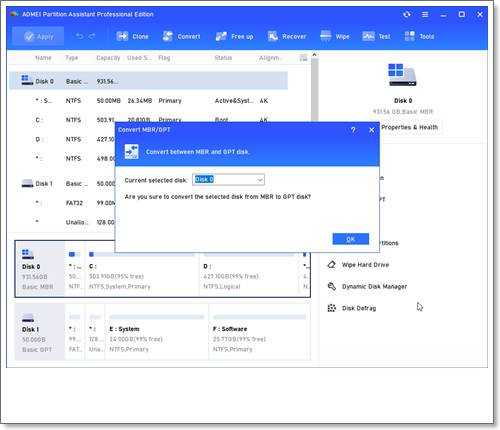Click the Redo arrow icon
This screenshot has width=500, height=430.
92,36
